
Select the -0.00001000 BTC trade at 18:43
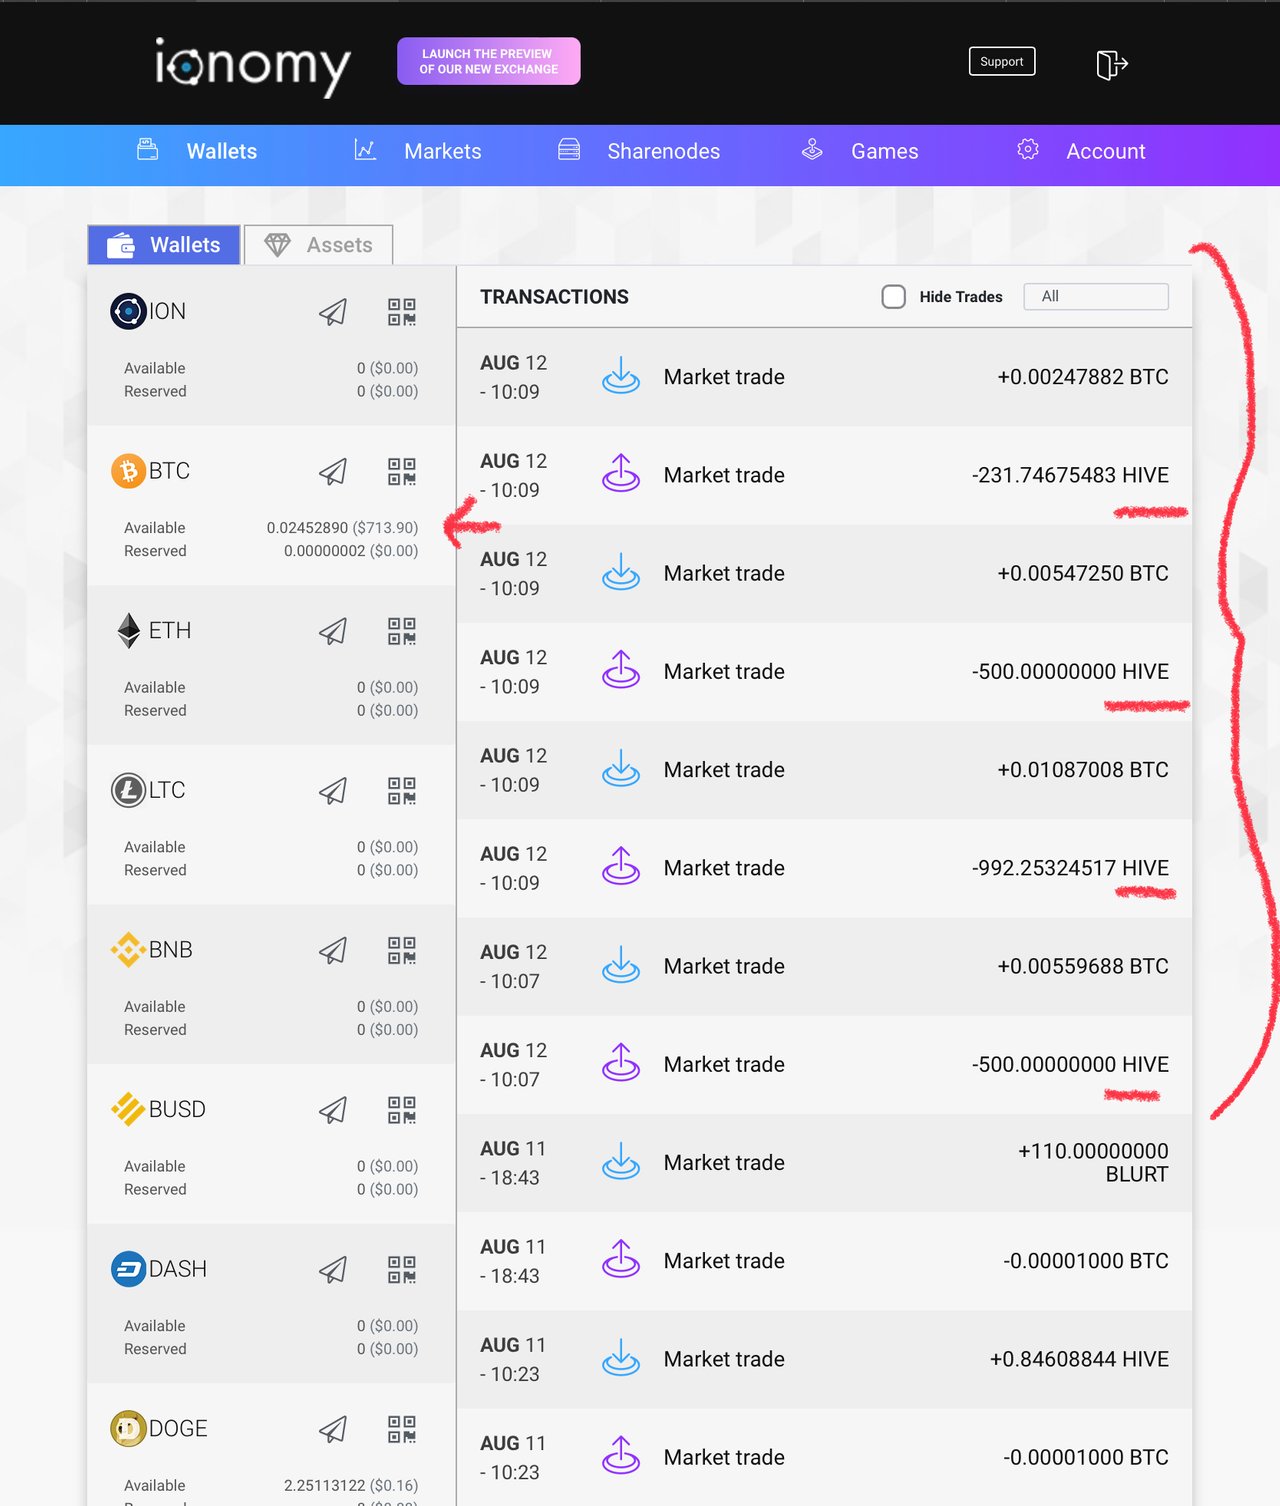point(825,1262)
